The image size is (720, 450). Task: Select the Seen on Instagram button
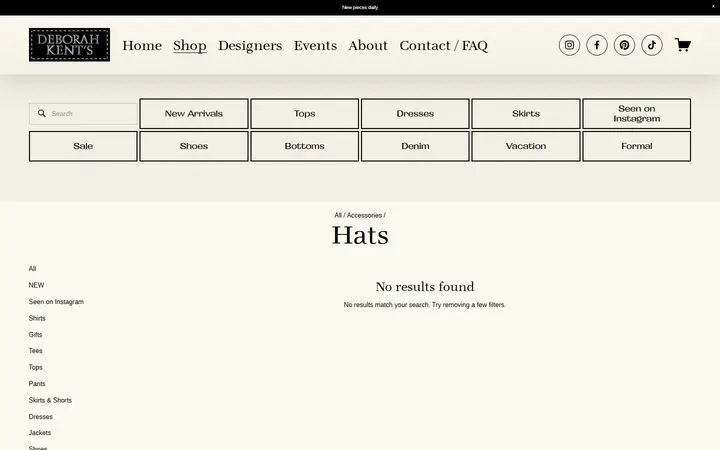pyautogui.click(x=636, y=113)
